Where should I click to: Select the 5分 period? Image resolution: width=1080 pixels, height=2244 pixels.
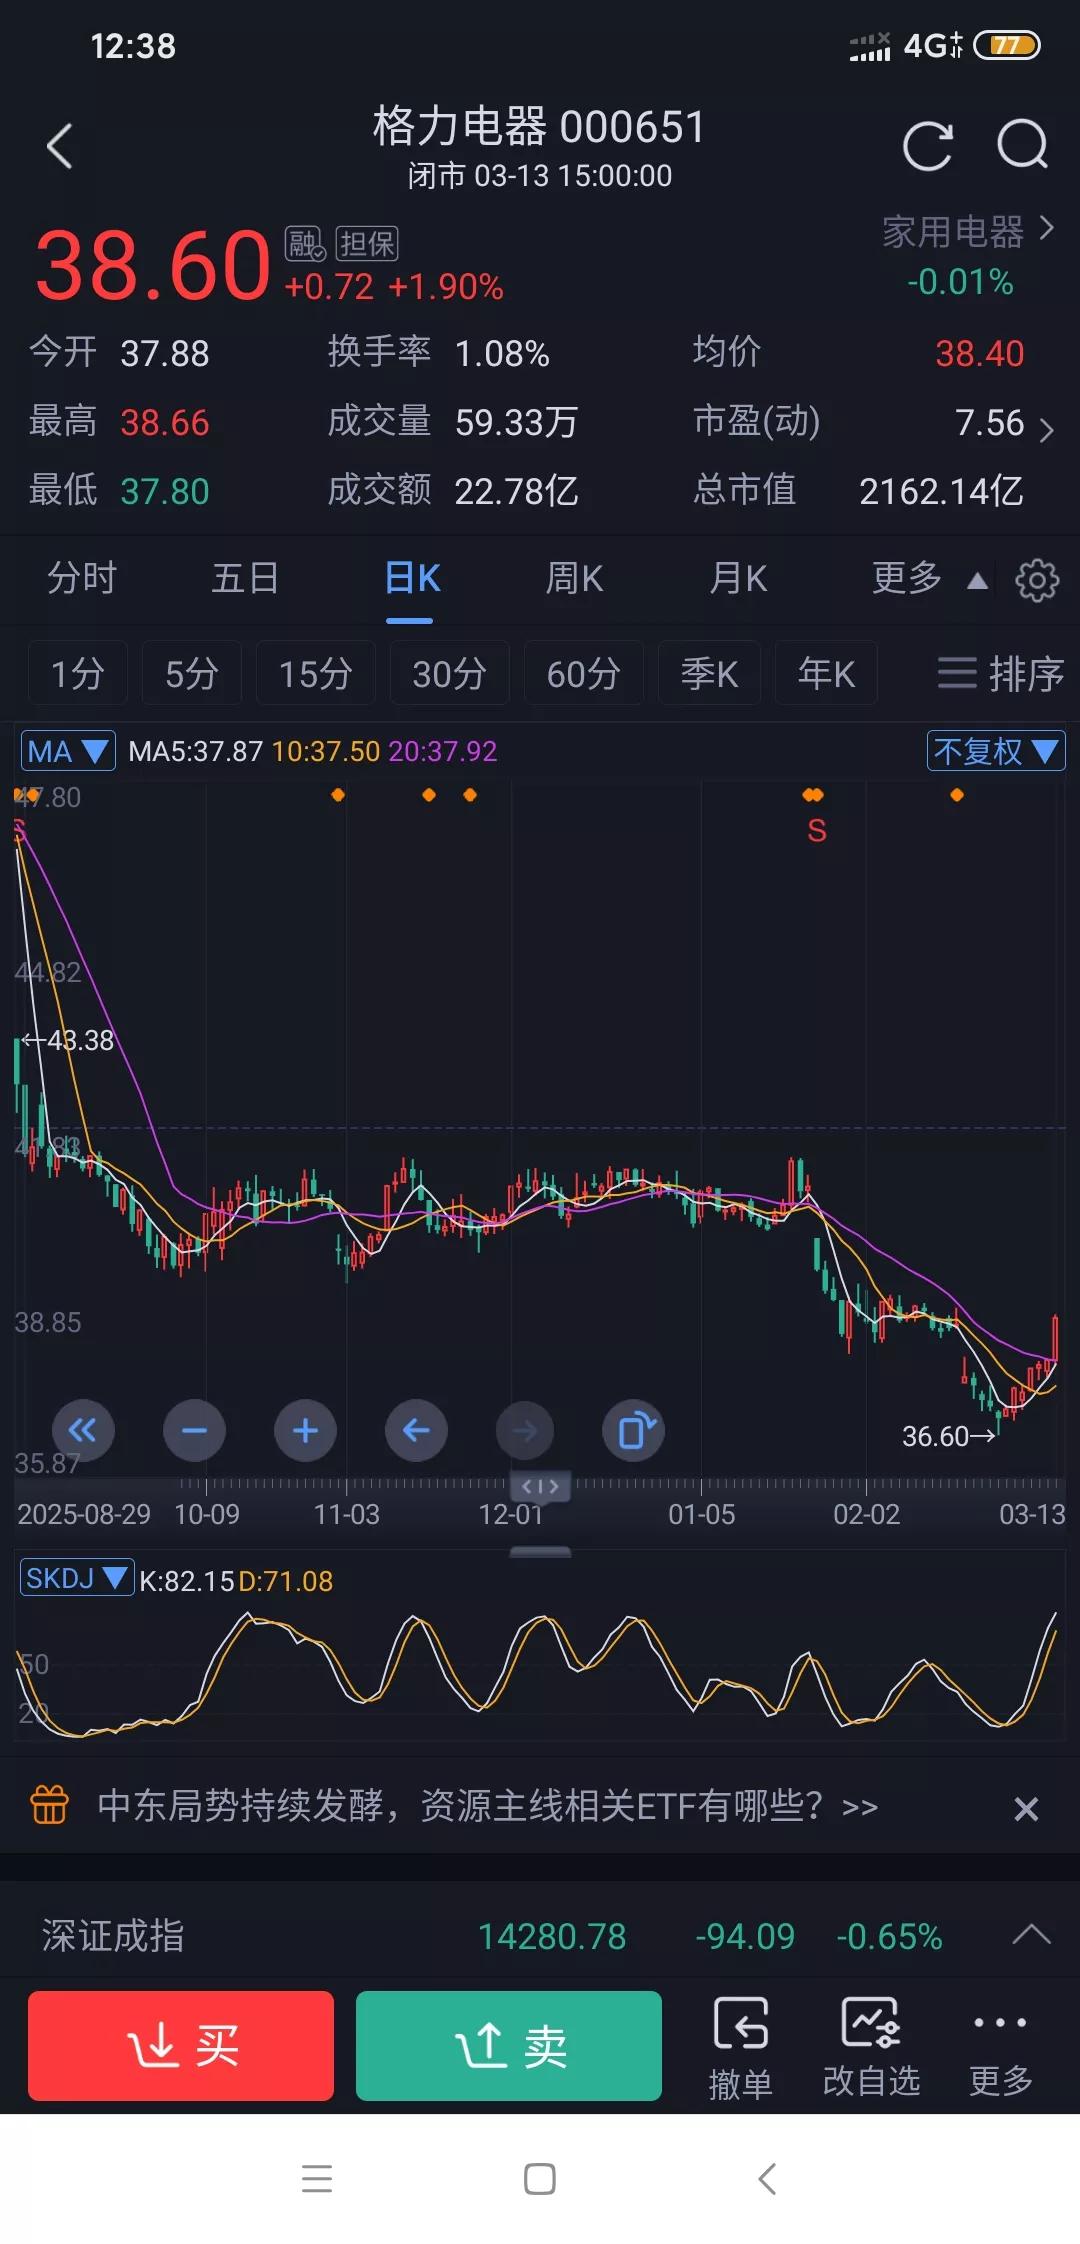click(x=191, y=673)
